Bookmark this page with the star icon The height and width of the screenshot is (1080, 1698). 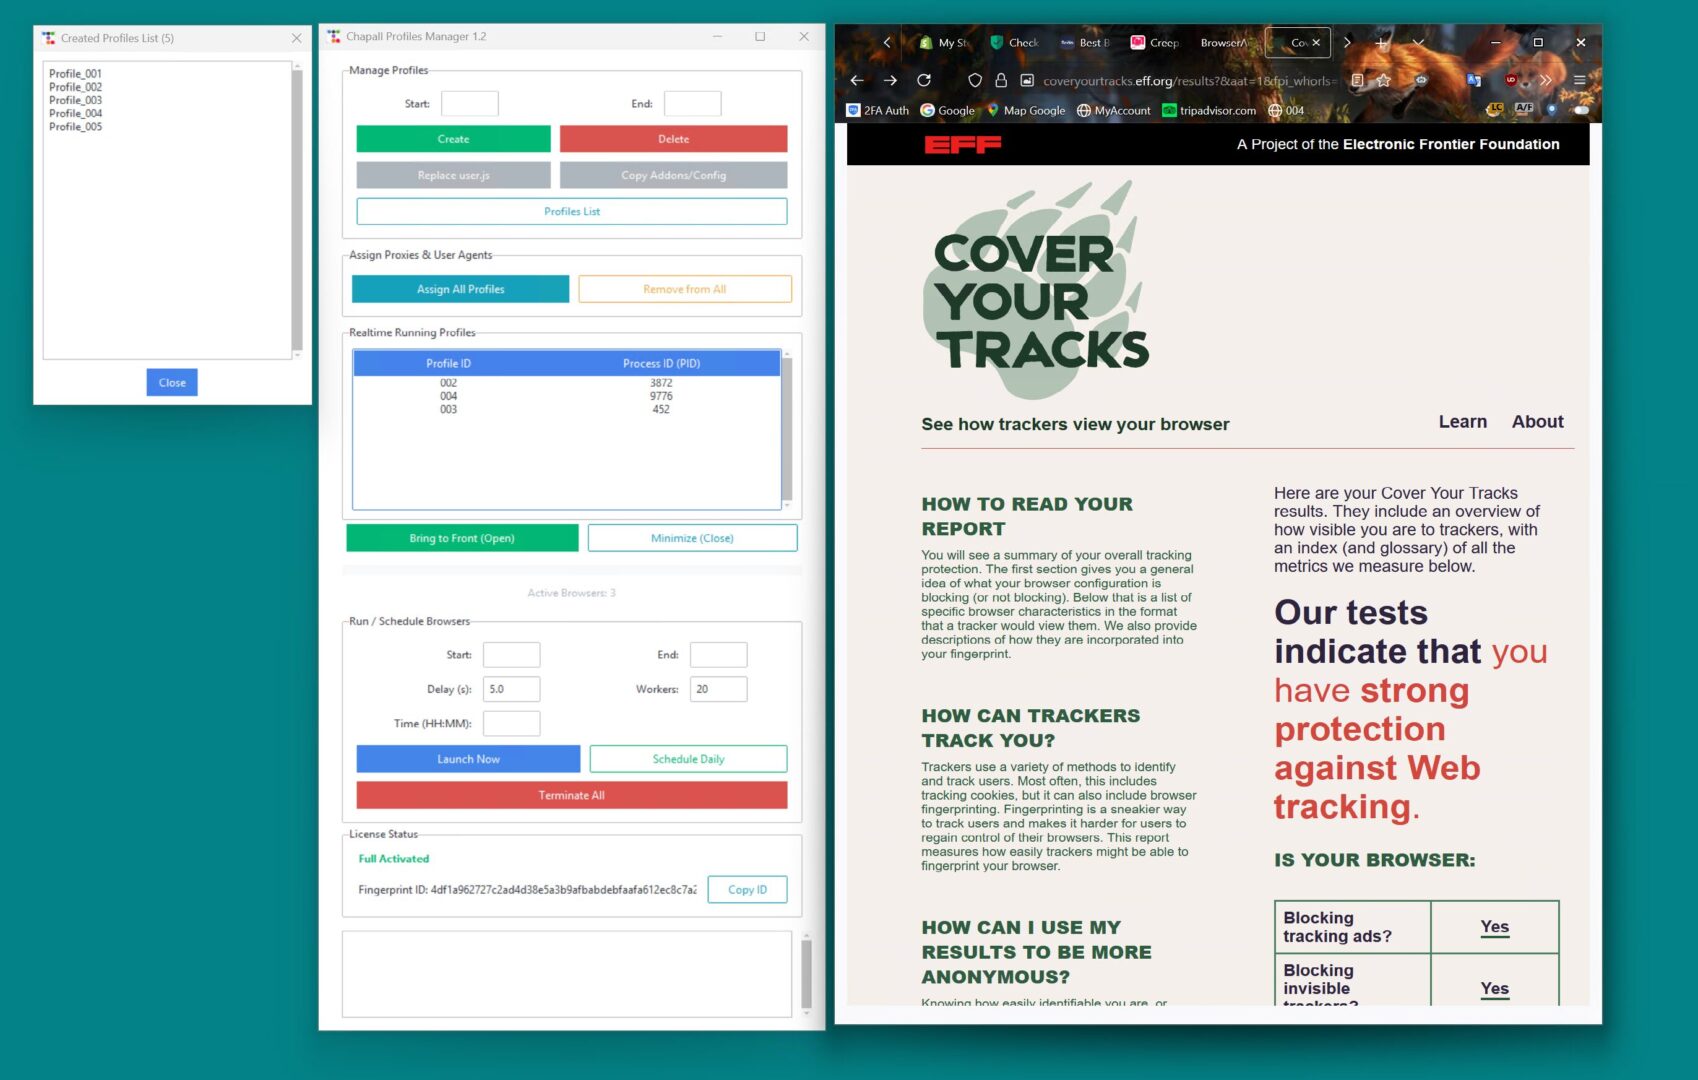click(1384, 80)
